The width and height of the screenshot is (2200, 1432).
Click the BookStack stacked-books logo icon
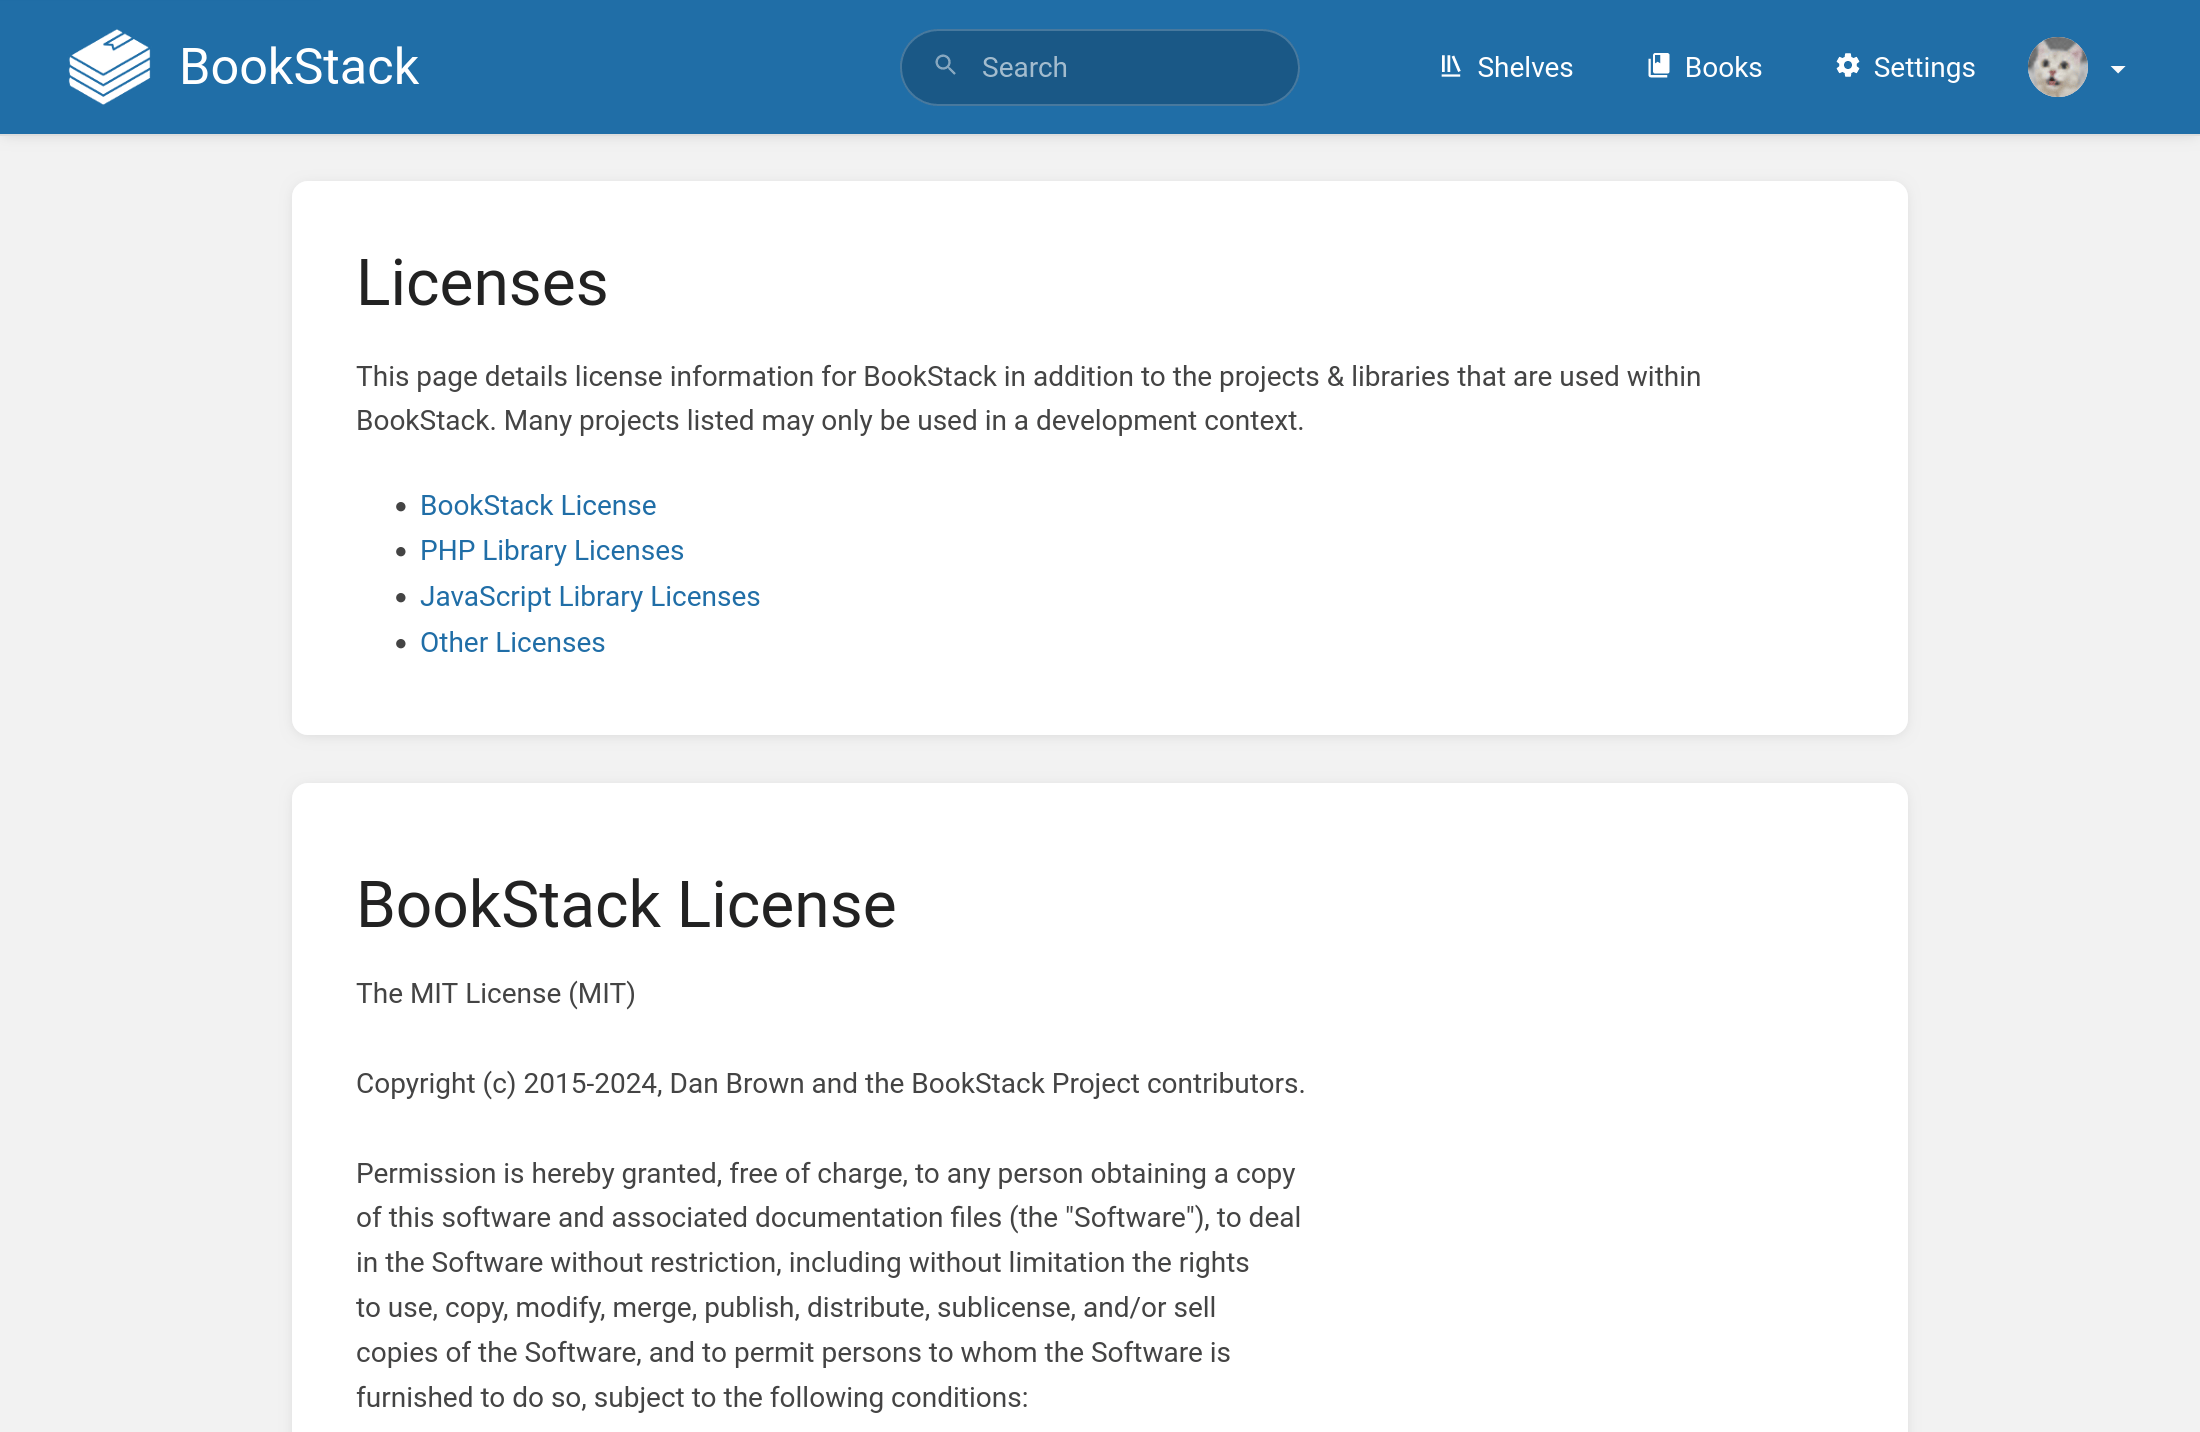click(109, 67)
